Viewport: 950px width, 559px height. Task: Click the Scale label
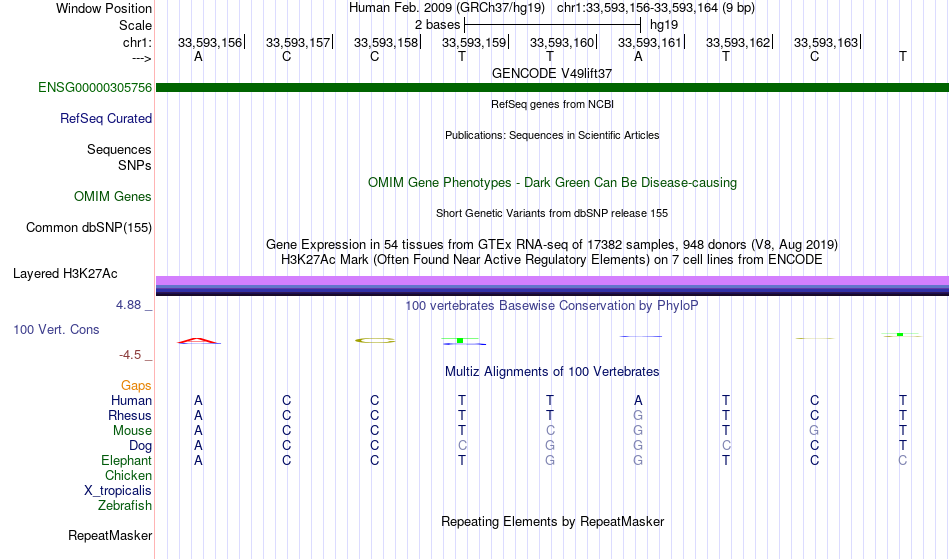click(135, 25)
